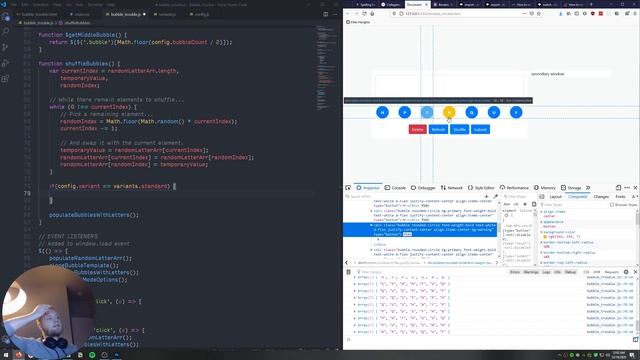The width and height of the screenshot is (640, 360).
Task: Expand border-top-left-radius computed property
Action: click(542, 262)
